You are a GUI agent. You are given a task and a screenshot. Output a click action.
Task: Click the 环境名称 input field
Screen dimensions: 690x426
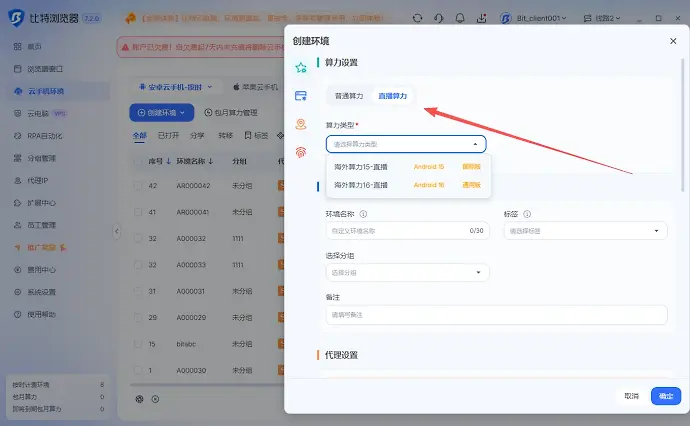coord(407,231)
